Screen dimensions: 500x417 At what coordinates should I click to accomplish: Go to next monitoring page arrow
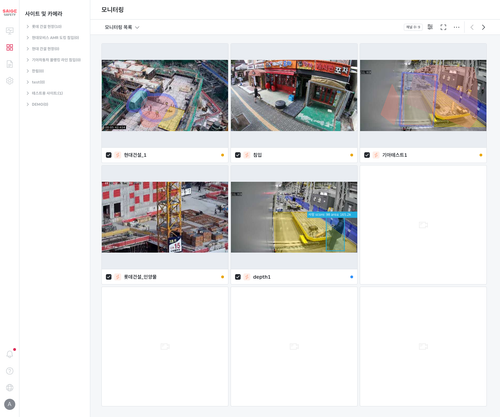click(x=483, y=27)
